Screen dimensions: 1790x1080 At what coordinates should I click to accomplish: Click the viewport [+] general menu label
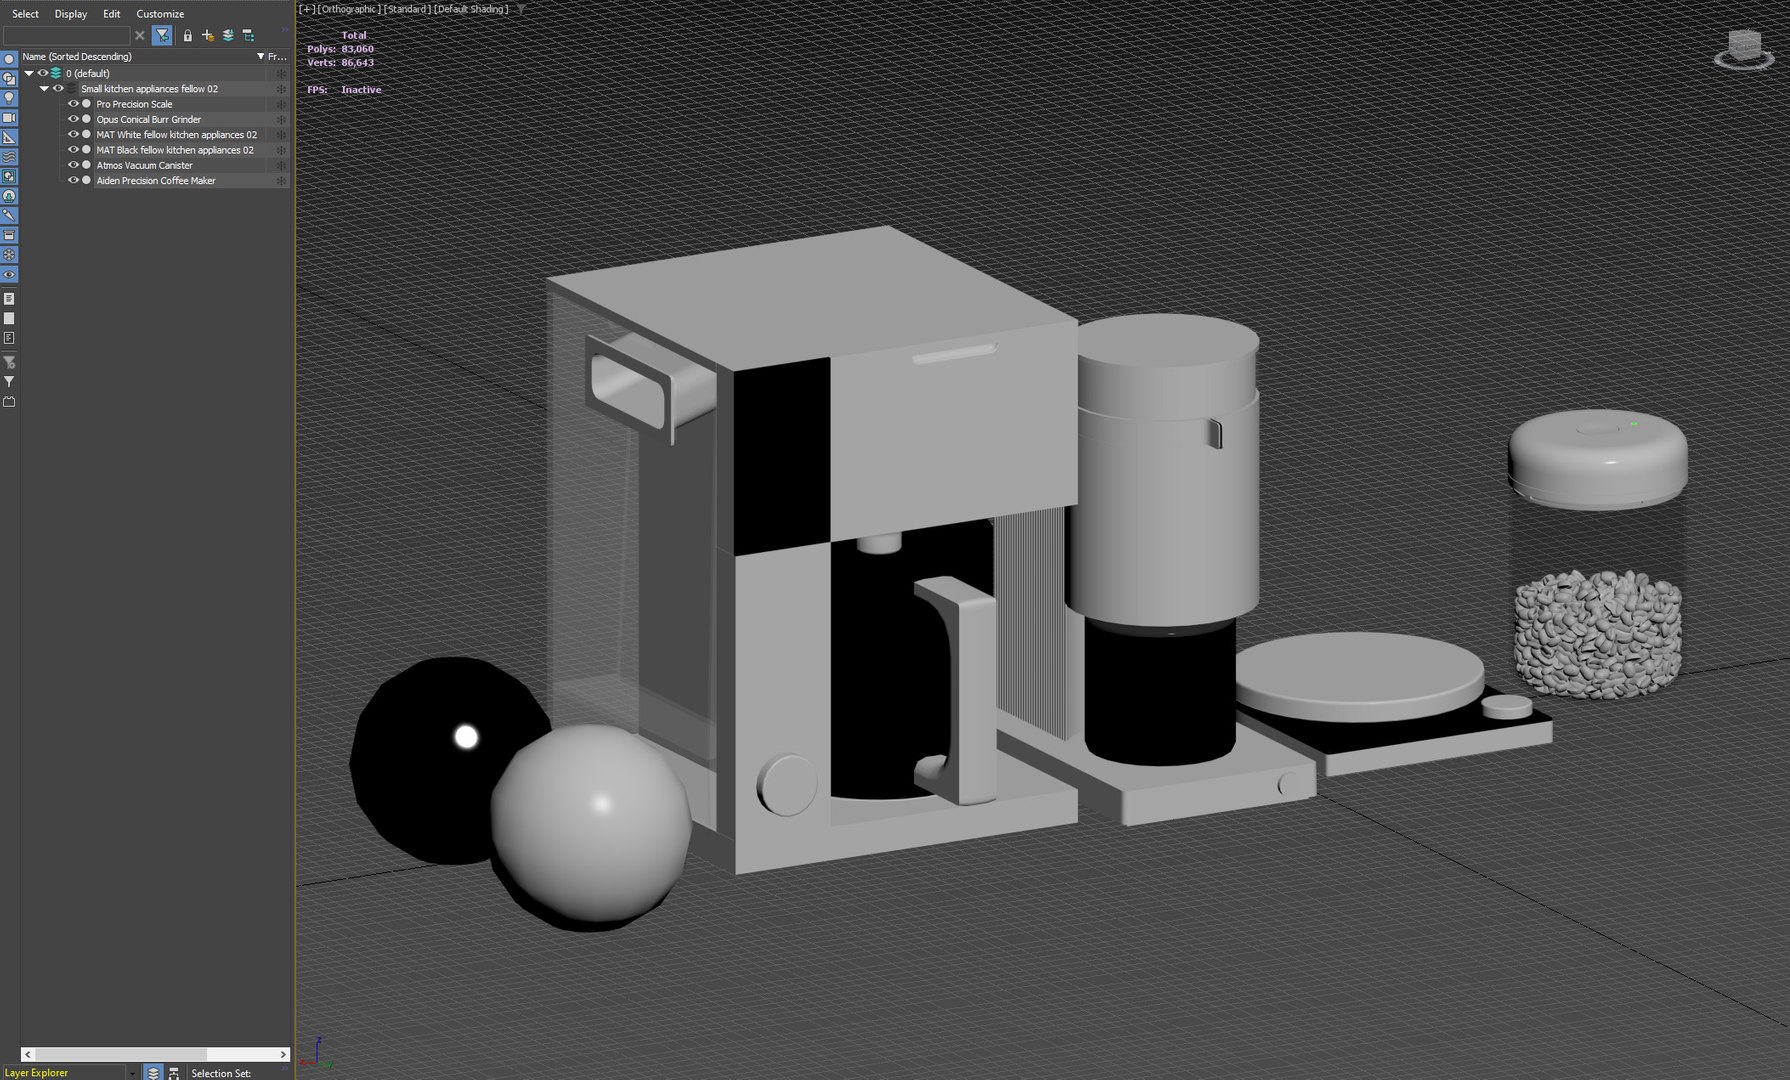pos(306,9)
